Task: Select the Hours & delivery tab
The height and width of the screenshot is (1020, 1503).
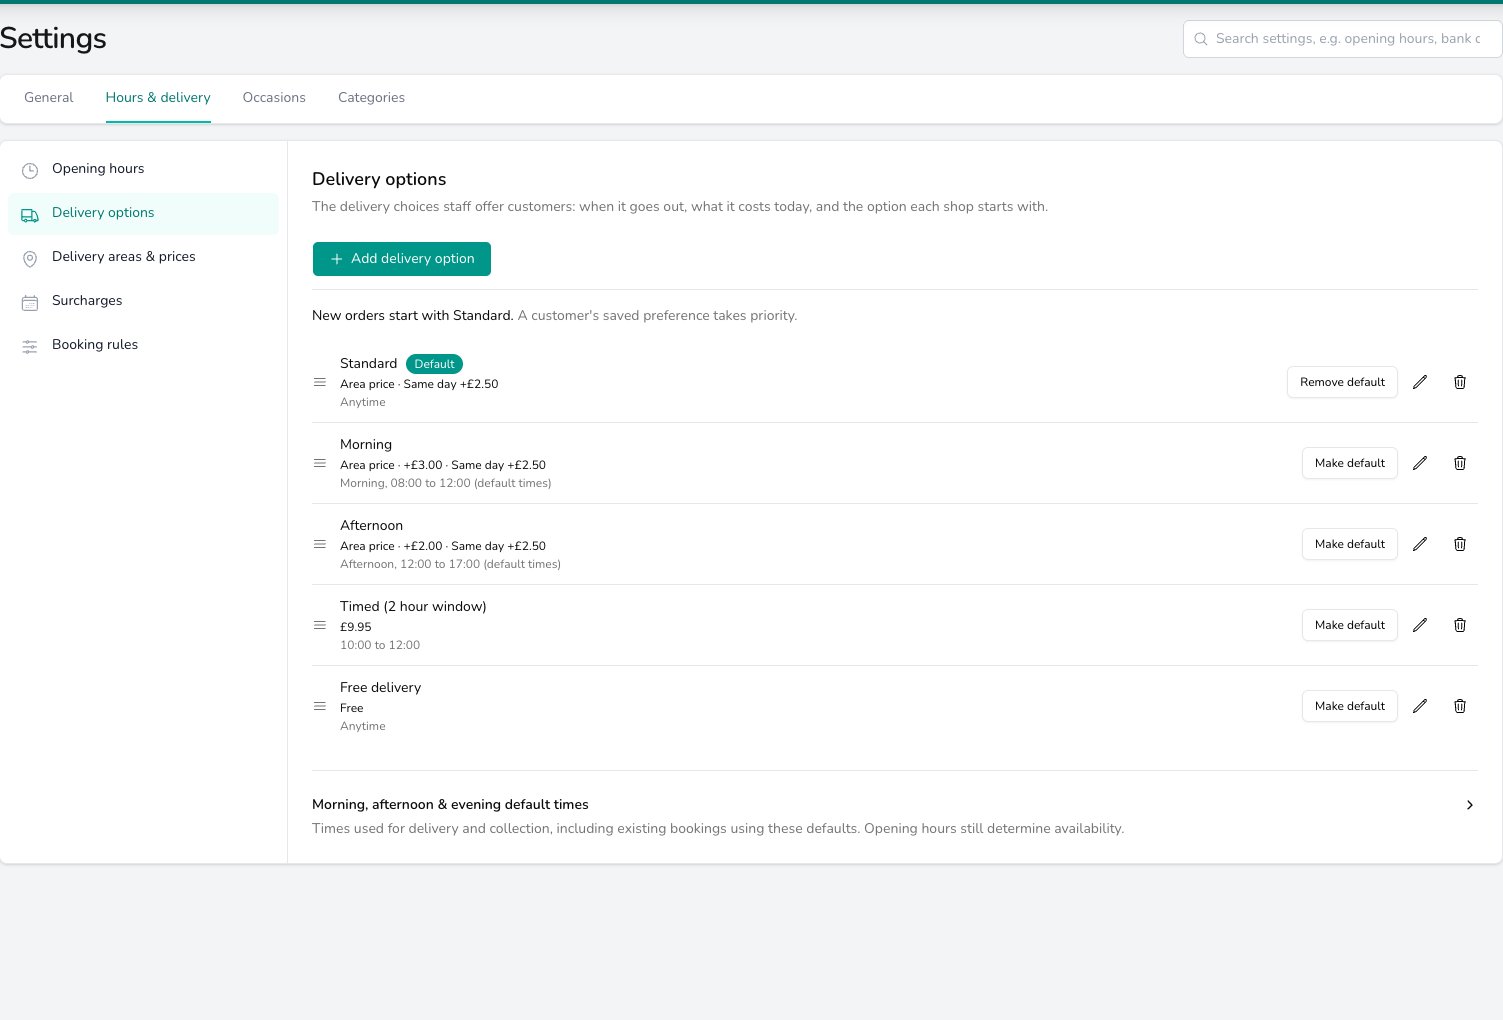Action: [x=158, y=97]
